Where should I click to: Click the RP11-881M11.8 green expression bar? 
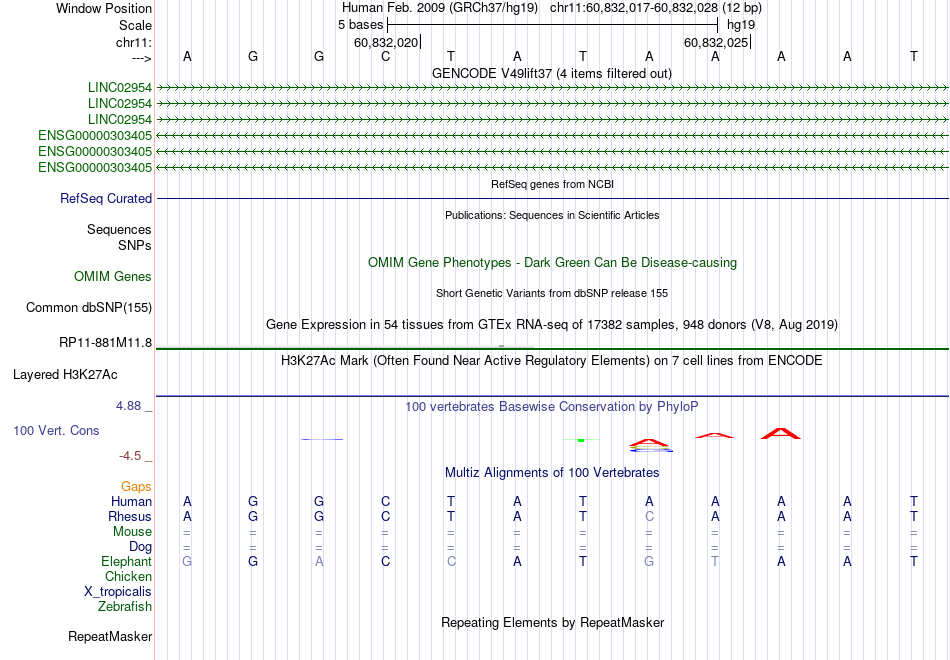tap(553, 348)
